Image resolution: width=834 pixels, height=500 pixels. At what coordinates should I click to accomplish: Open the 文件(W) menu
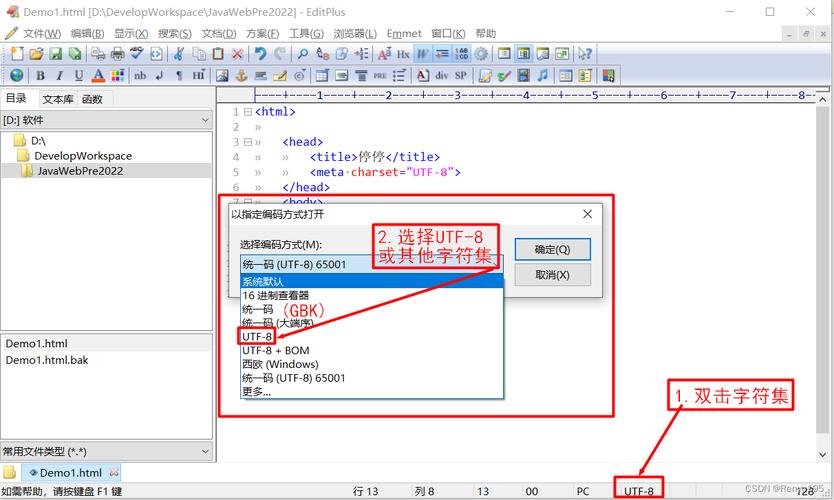[41, 34]
